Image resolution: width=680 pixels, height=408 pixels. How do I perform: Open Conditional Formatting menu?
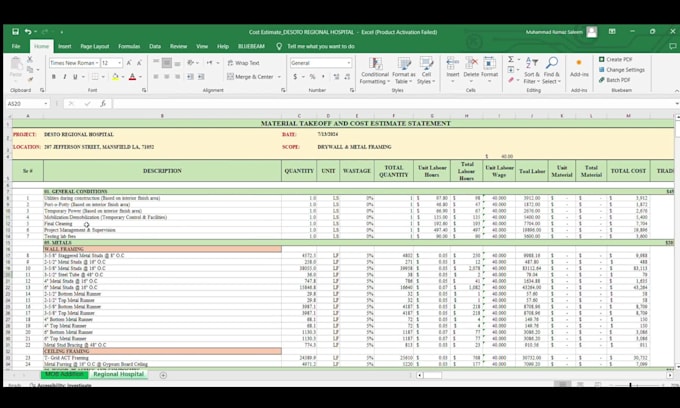pos(375,71)
